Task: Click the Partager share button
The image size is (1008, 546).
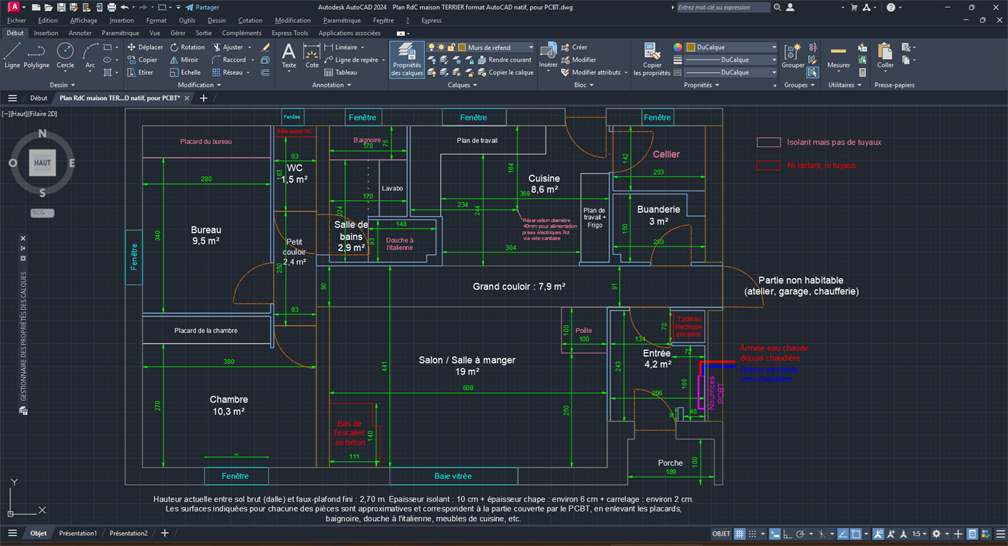Action: (202, 7)
